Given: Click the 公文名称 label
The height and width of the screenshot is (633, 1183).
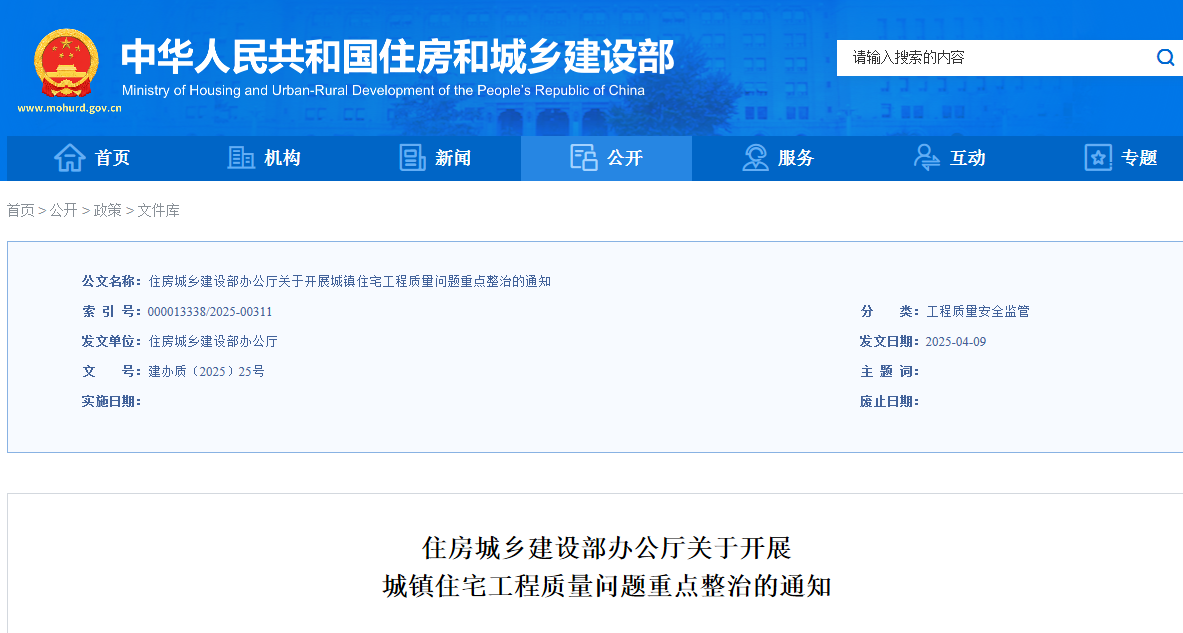Looking at the screenshot, I should (112, 281).
